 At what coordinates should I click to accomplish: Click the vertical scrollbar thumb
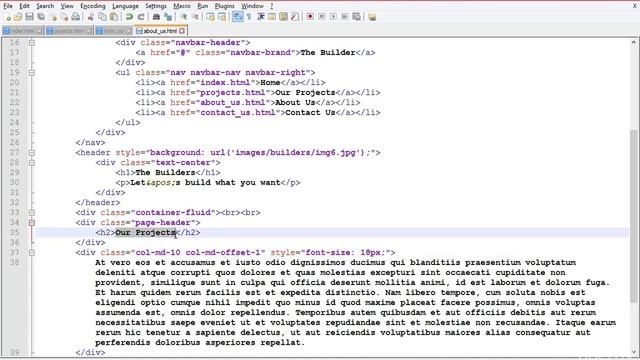coord(633,216)
